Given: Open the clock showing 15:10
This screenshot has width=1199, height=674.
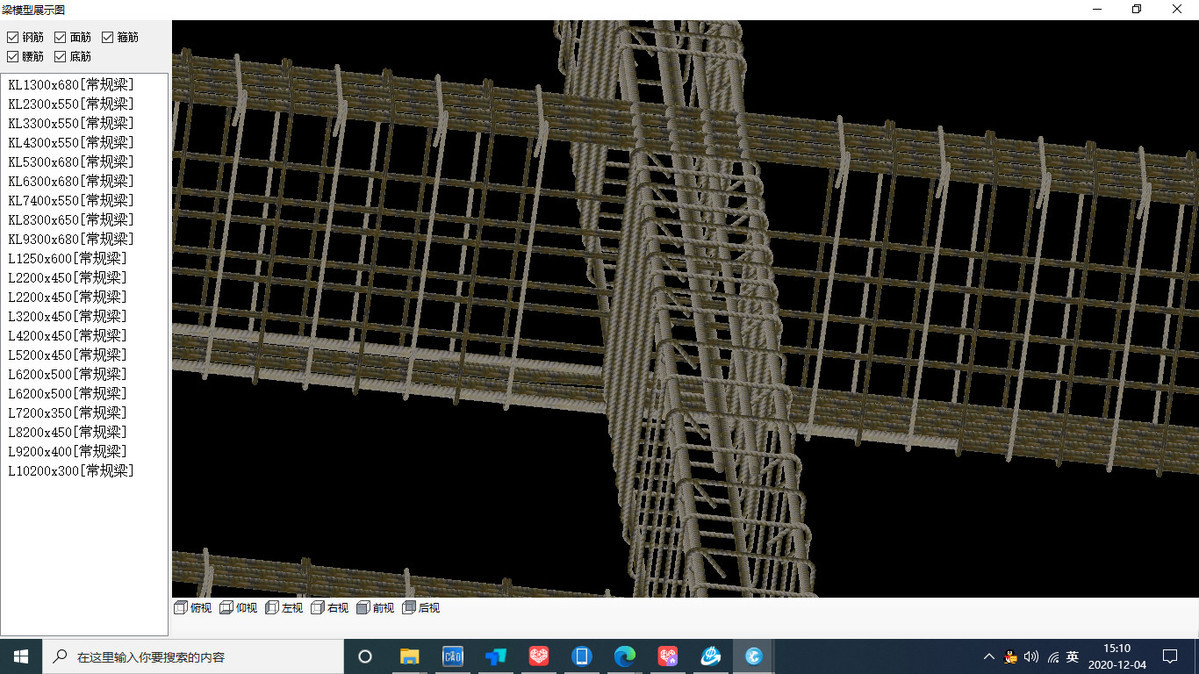Looking at the screenshot, I should click(x=1116, y=656).
